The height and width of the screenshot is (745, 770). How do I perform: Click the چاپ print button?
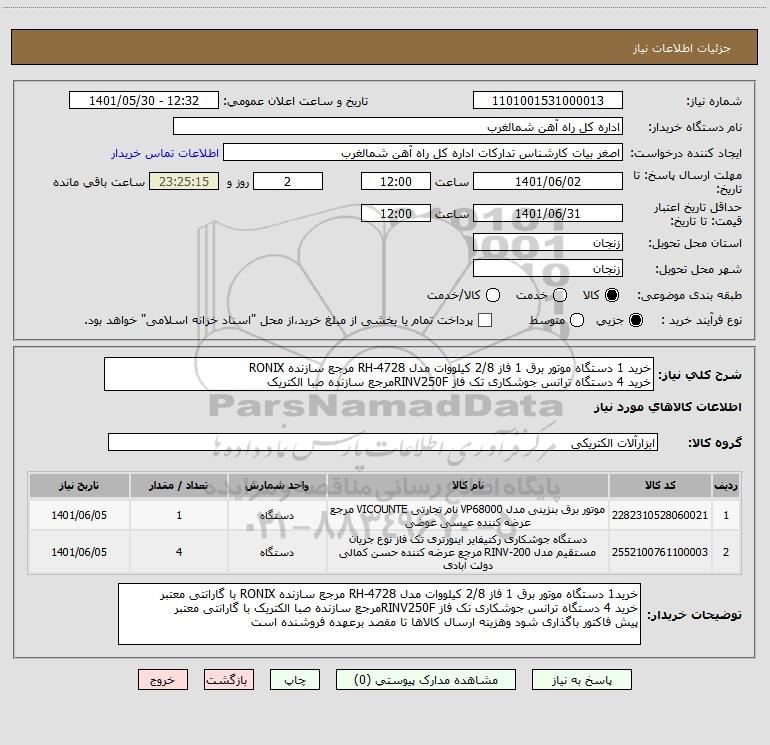(295, 680)
